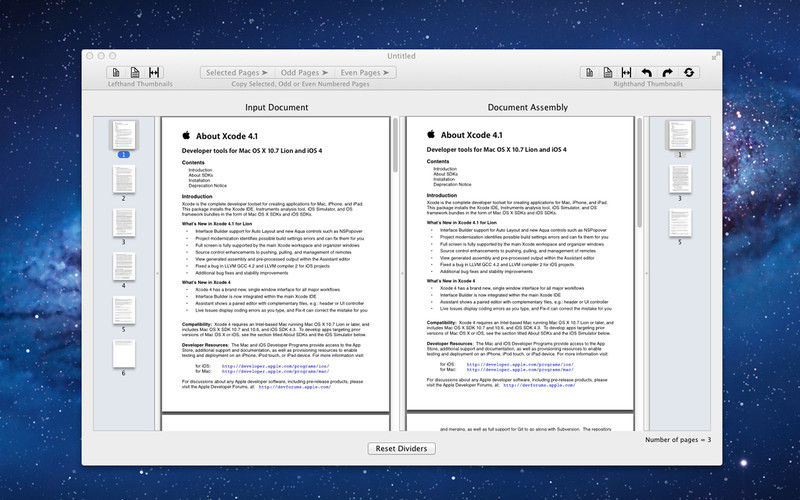Click the 'Input Document' heading
This screenshot has height=500, width=800.
(277, 108)
